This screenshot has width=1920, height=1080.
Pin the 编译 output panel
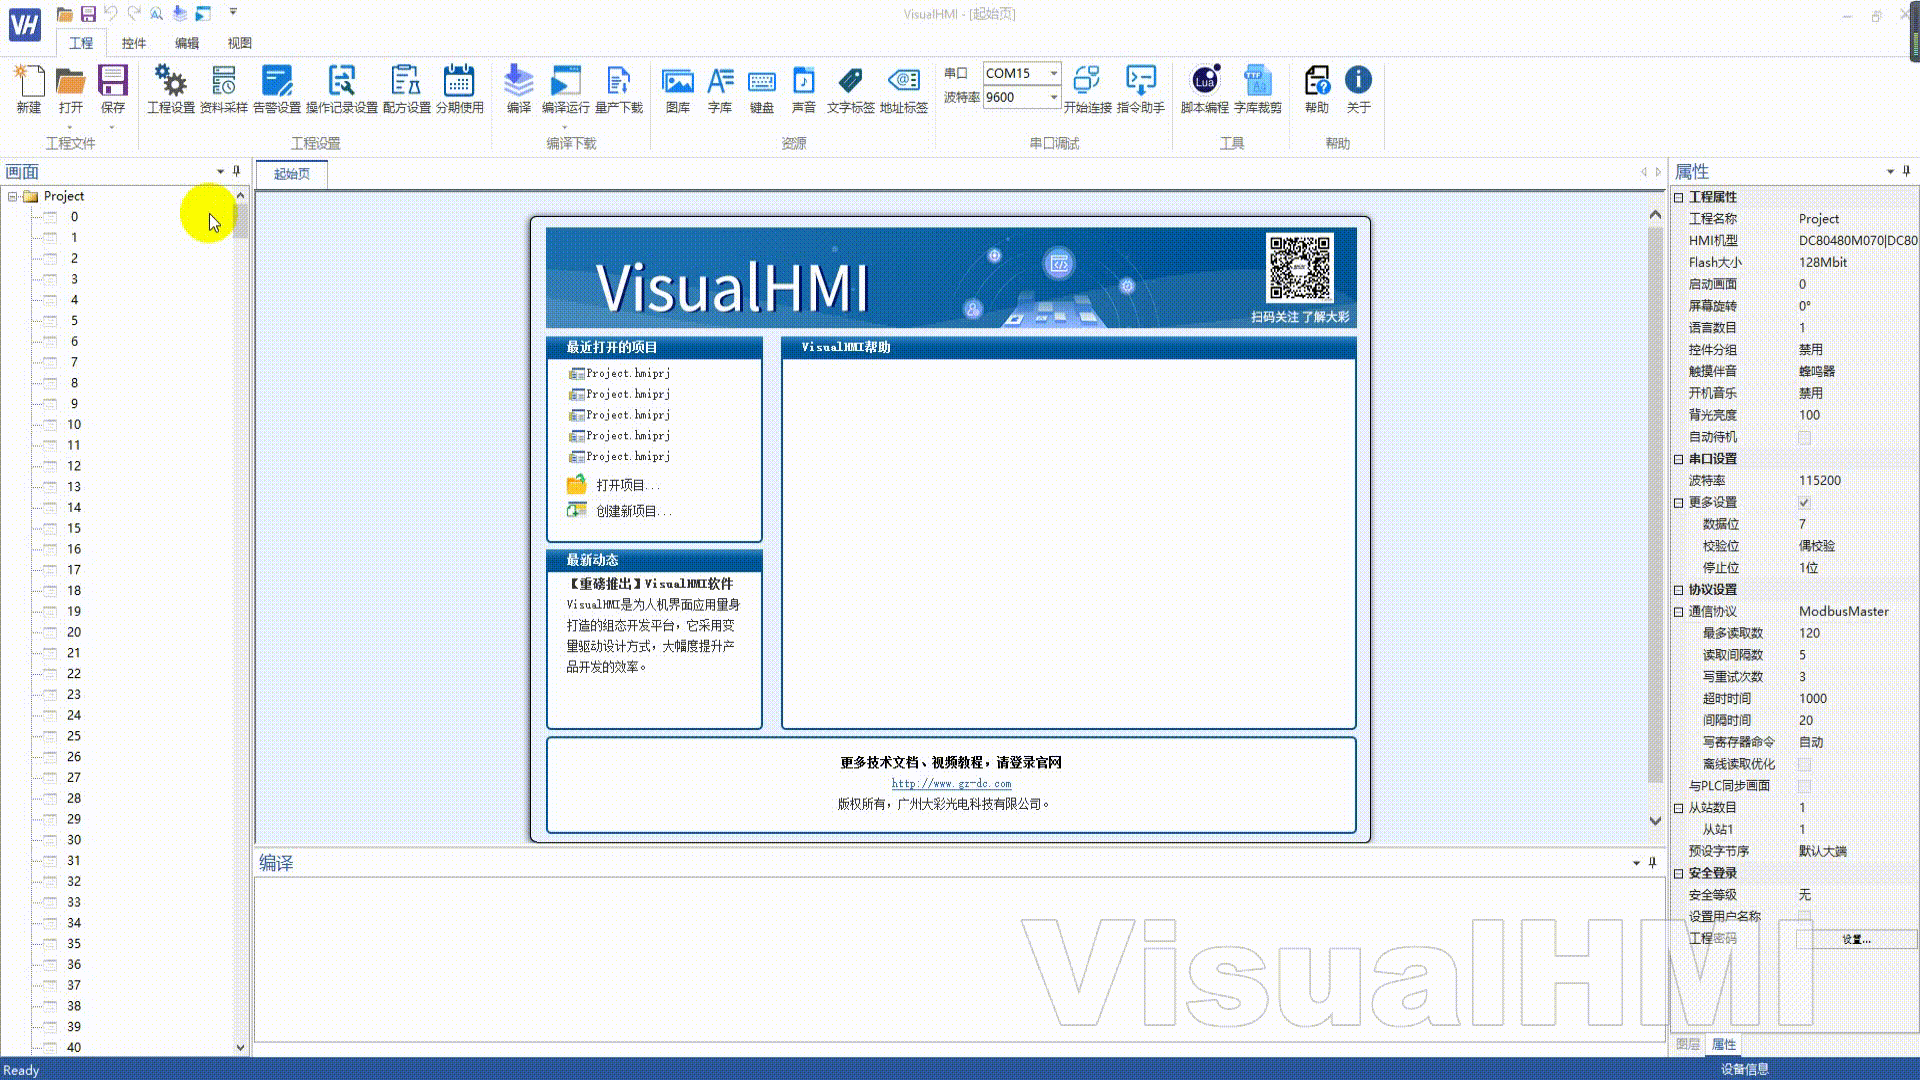tap(1652, 863)
